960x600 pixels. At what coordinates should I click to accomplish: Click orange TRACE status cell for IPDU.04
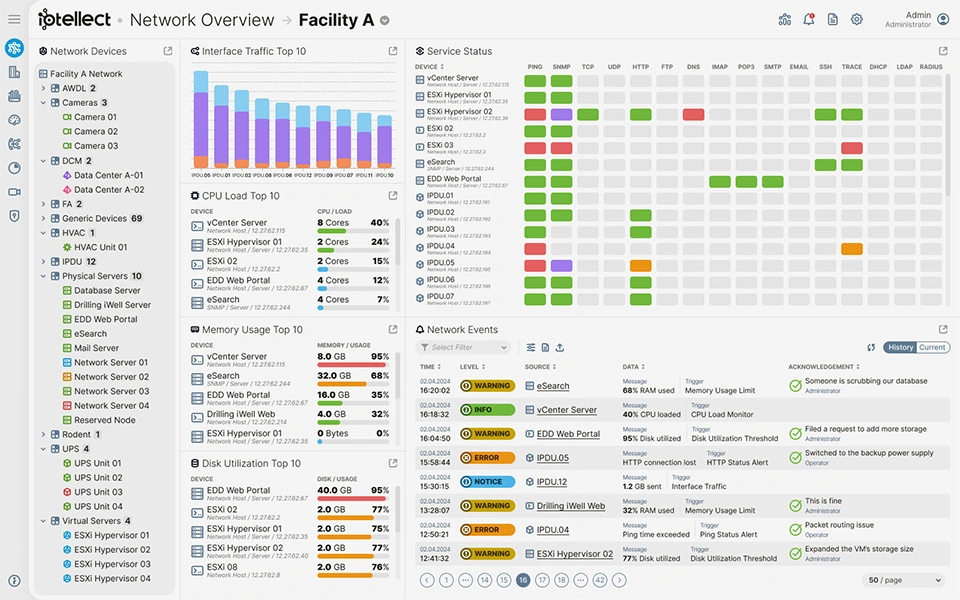tap(852, 249)
